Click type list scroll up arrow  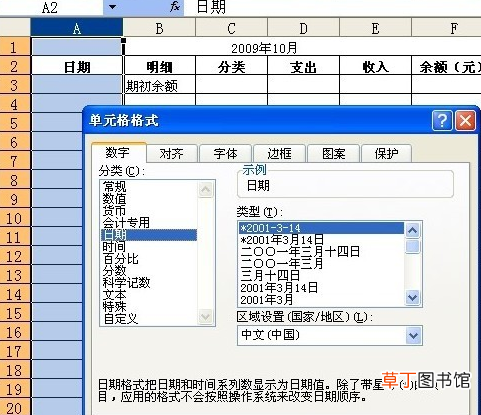413,230
